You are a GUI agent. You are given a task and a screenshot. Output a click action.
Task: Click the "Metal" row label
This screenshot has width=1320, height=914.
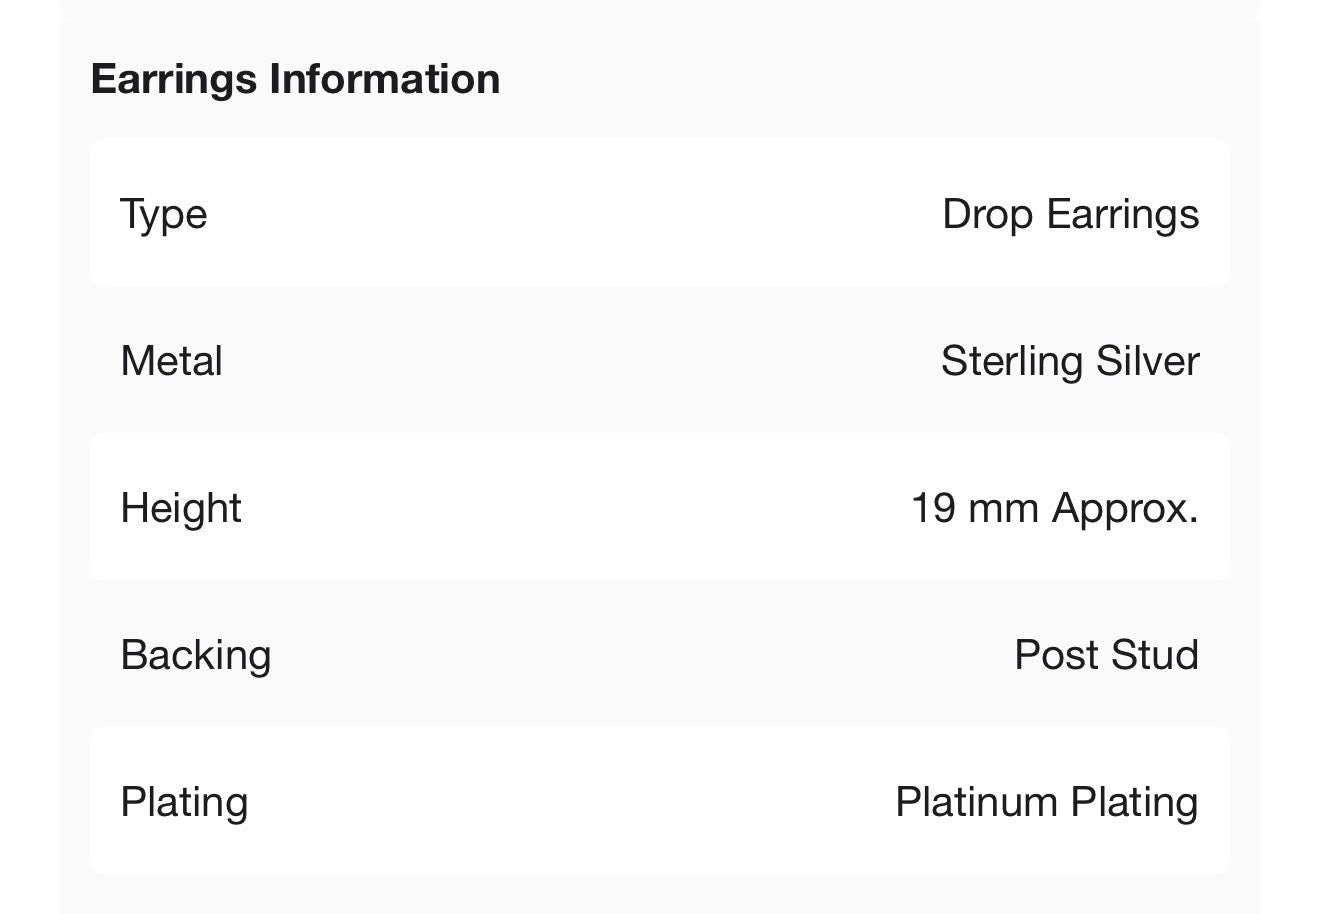[171, 361]
